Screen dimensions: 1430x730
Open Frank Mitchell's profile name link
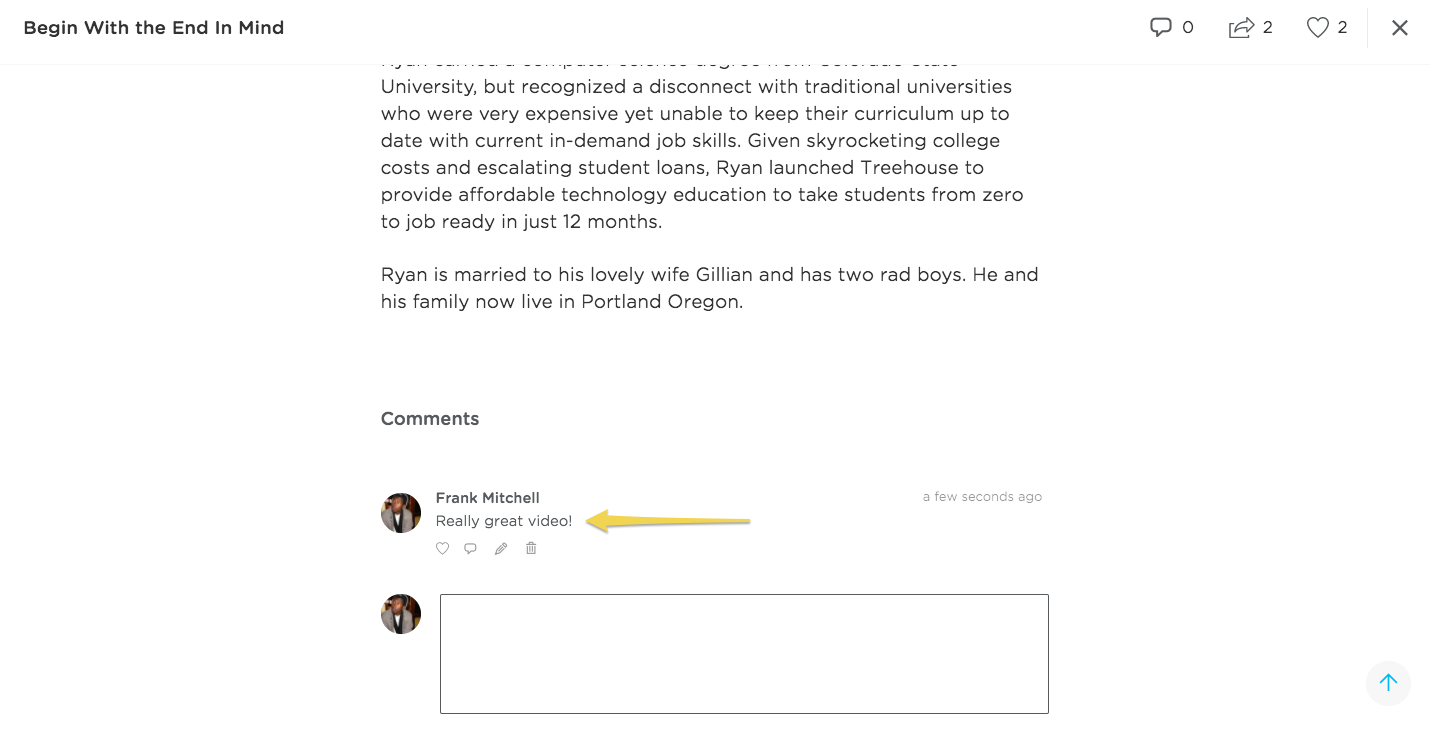click(487, 498)
